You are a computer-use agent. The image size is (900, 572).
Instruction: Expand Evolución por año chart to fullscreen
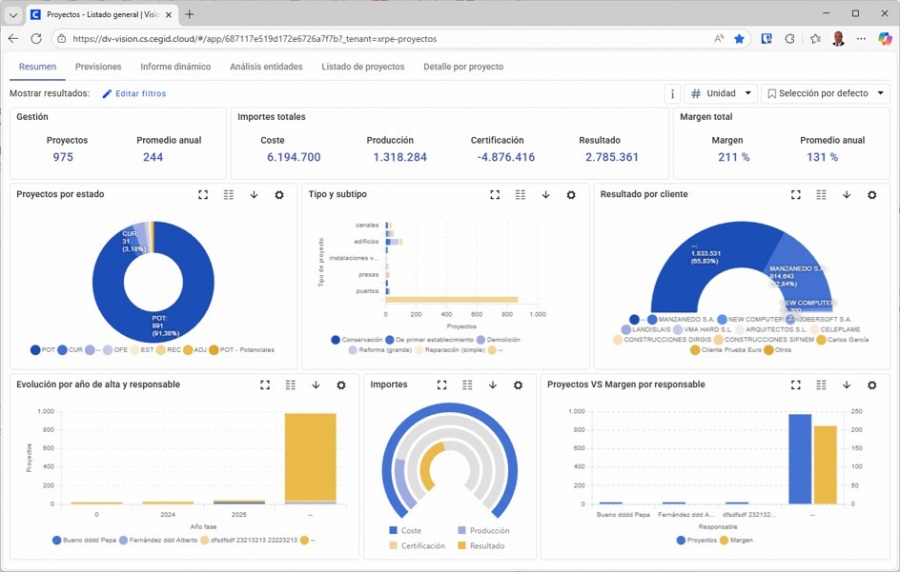pyautogui.click(x=265, y=385)
